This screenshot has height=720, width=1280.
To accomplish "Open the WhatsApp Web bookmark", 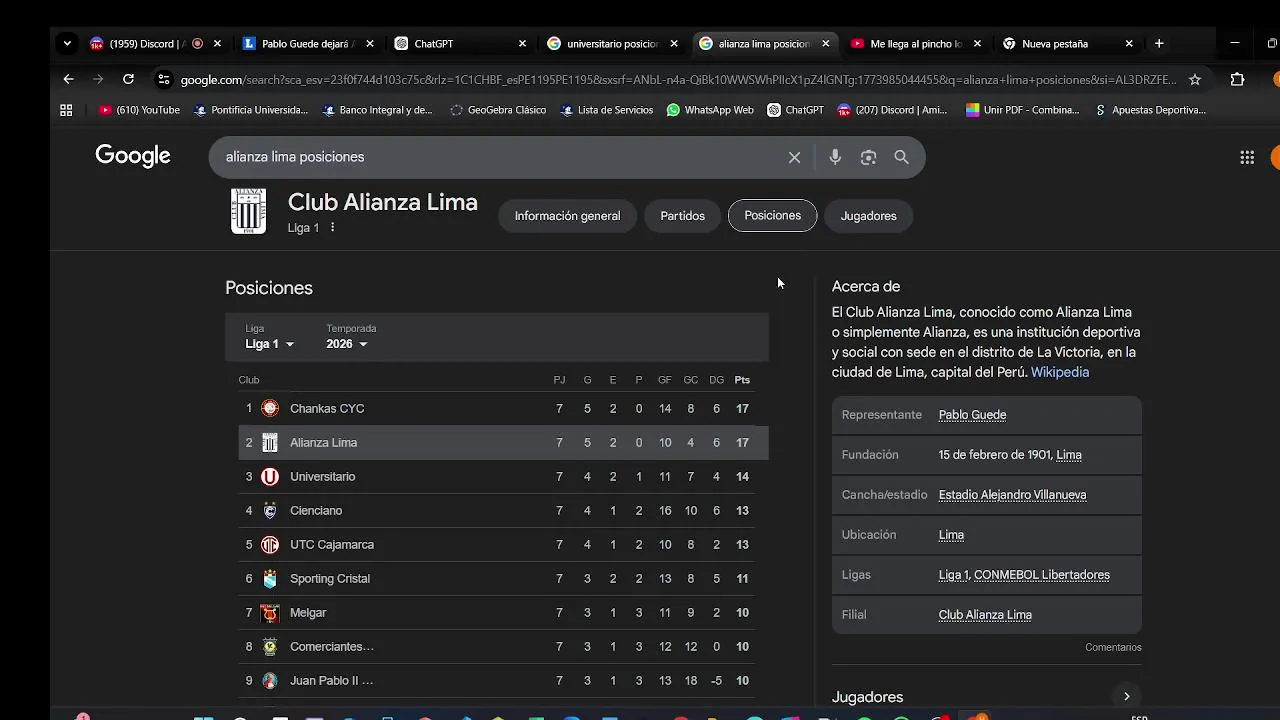I will coord(710,110).
